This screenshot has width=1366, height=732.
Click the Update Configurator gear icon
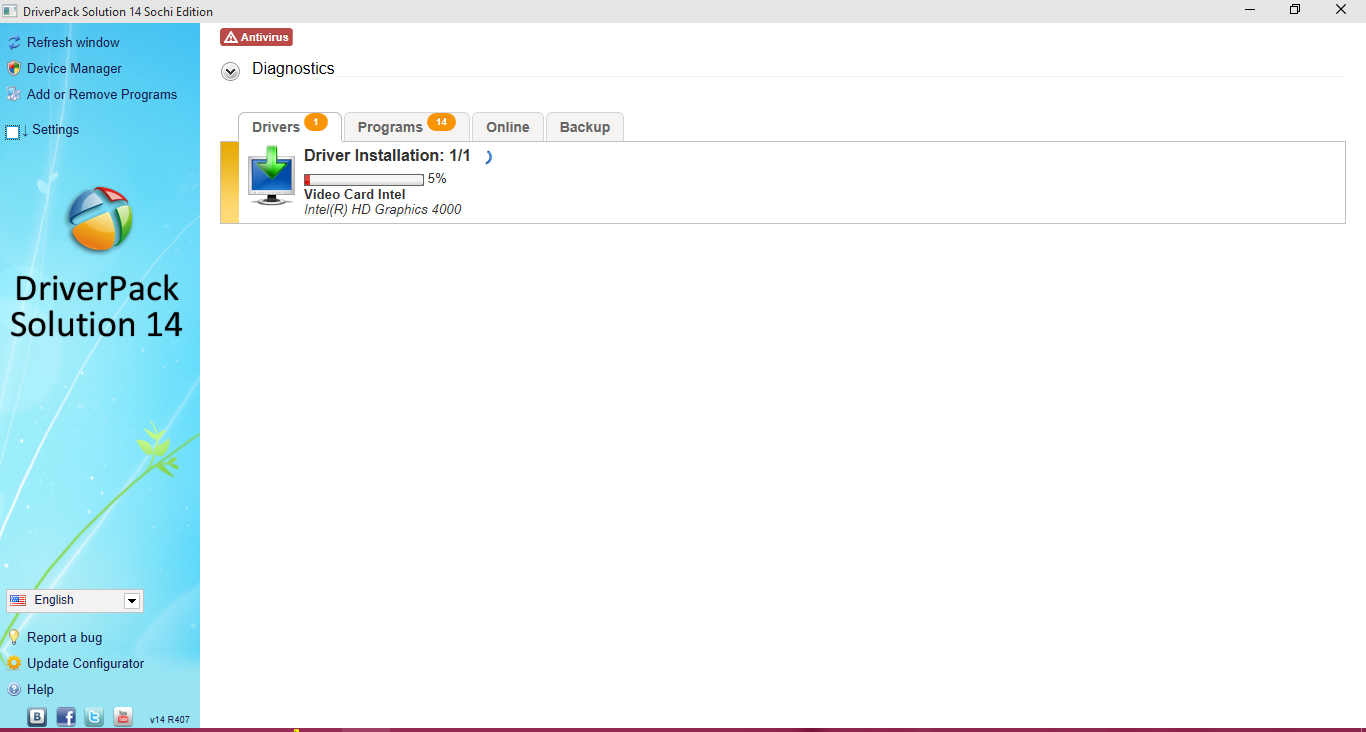tap(14, 664)
